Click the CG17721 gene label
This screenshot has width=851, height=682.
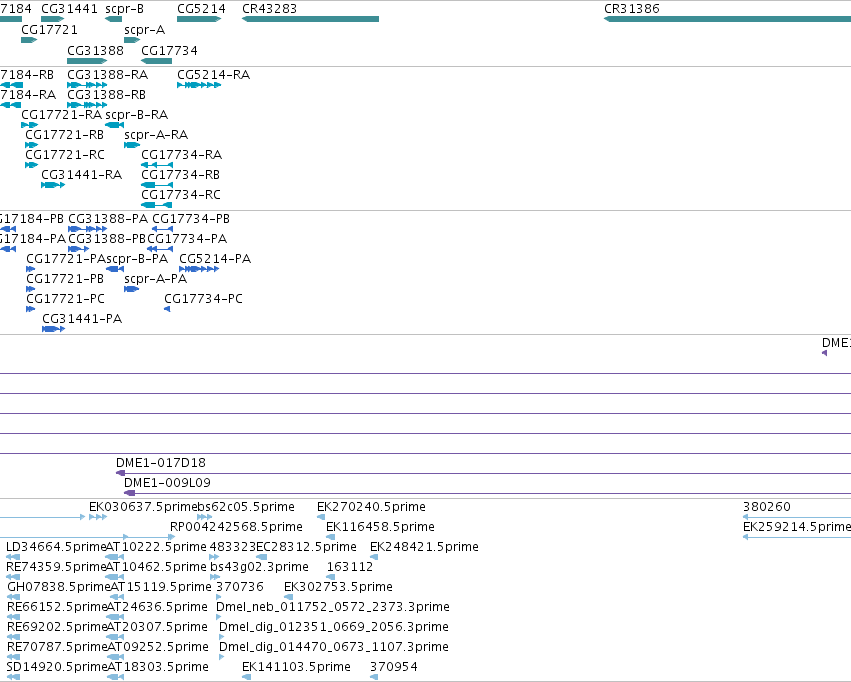49,29
